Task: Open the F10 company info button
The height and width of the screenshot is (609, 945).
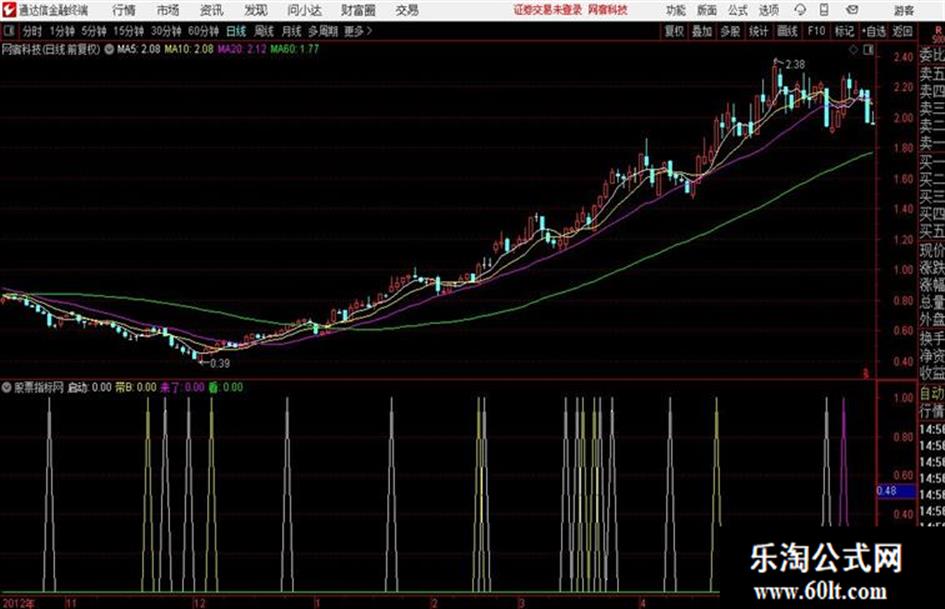Action: pos(816,31)
